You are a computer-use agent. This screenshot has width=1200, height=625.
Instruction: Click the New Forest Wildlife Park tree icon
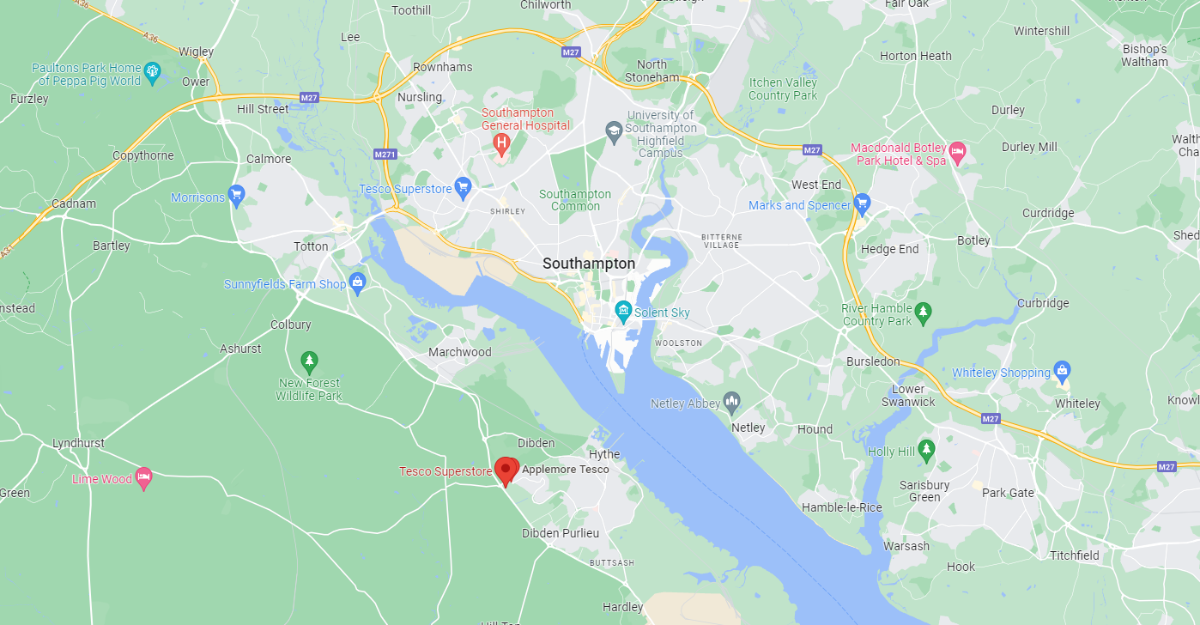click(309, 360)
